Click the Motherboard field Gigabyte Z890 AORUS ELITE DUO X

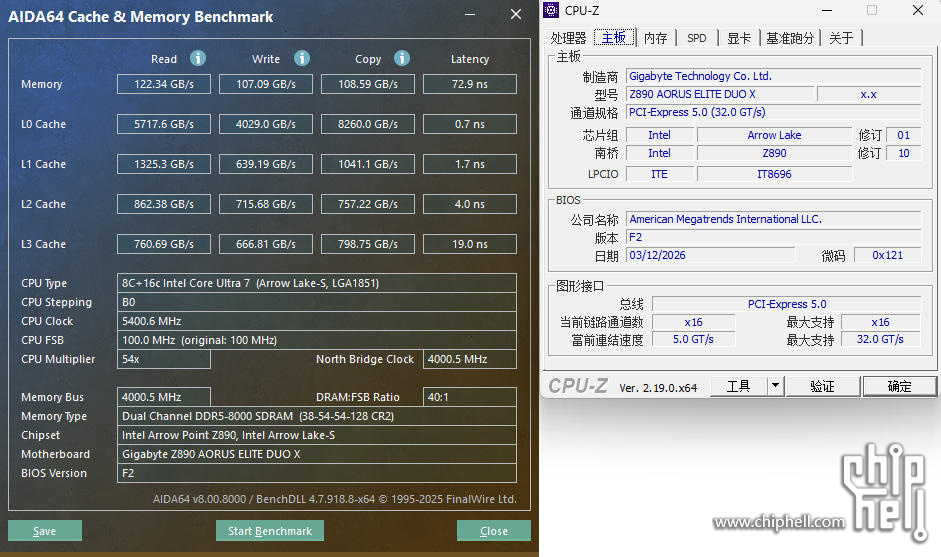pyautogui.click(x=317, y=454)
